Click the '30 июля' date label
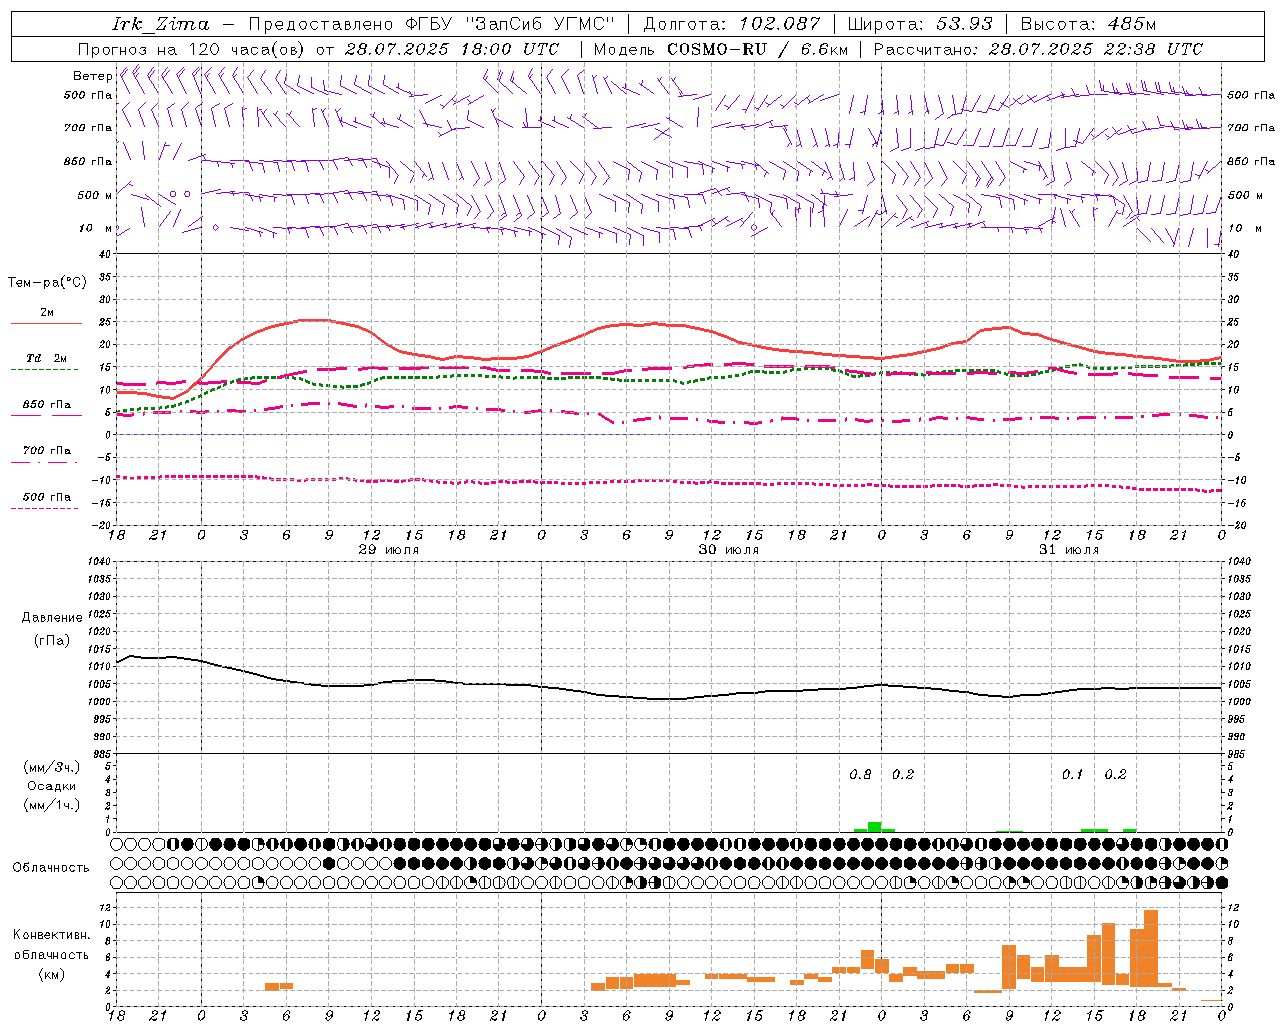Screen dimensions: 1280x1024 pos(729,550)
